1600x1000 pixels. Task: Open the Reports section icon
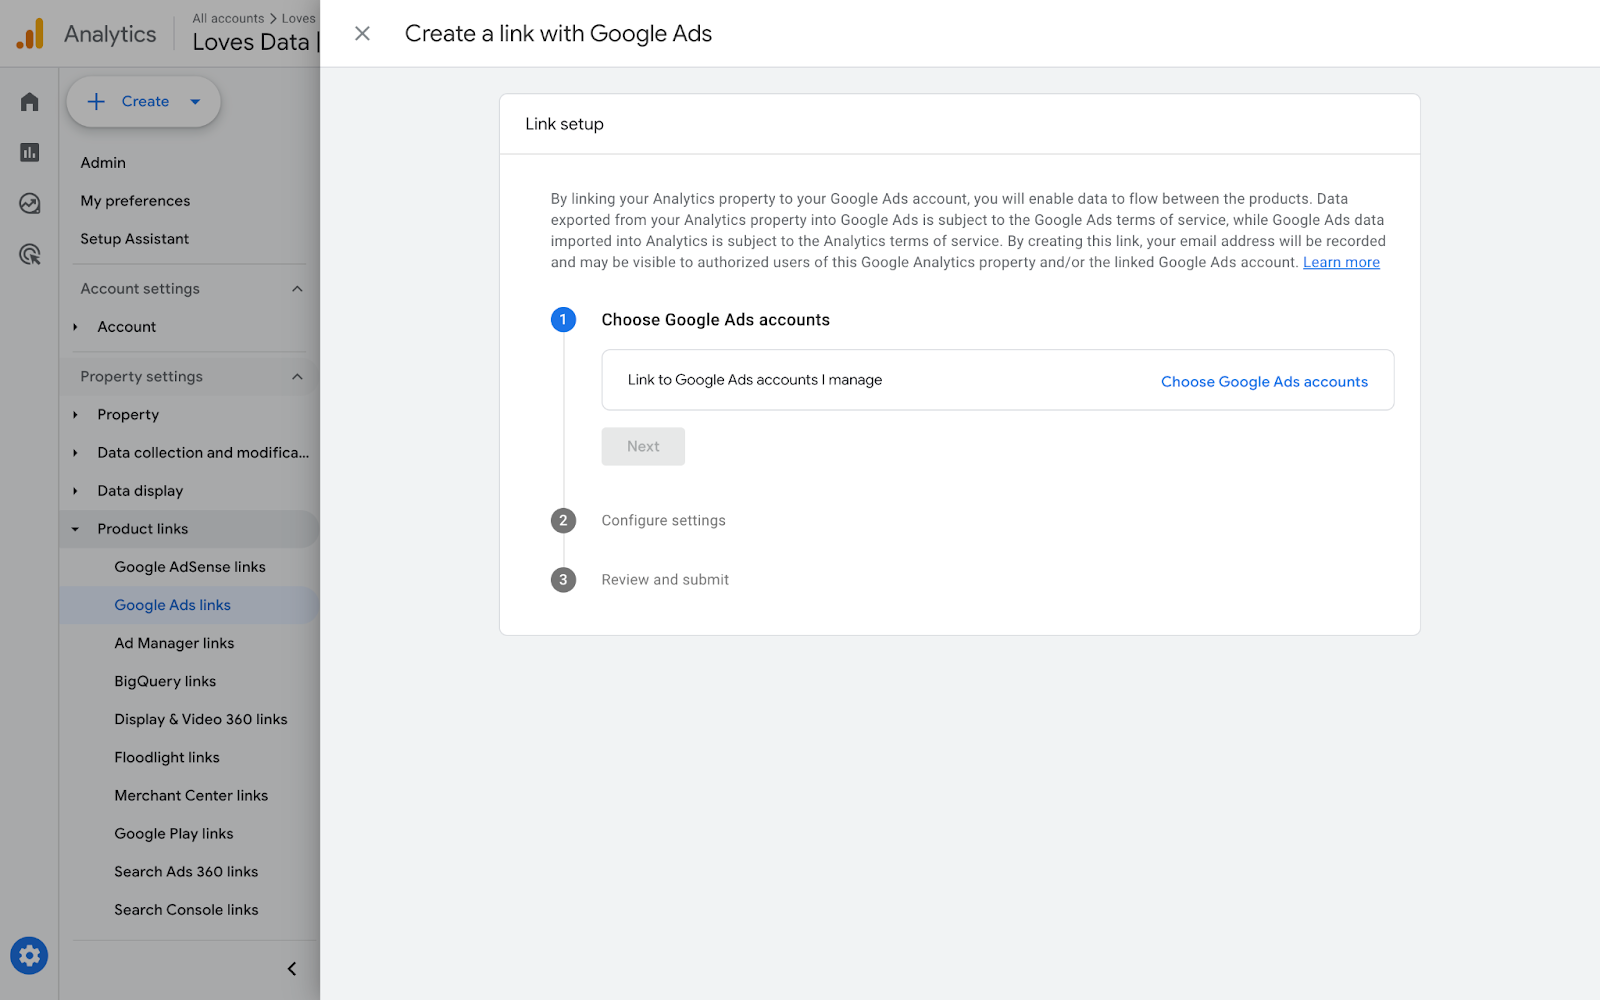[x=28, y=152]
